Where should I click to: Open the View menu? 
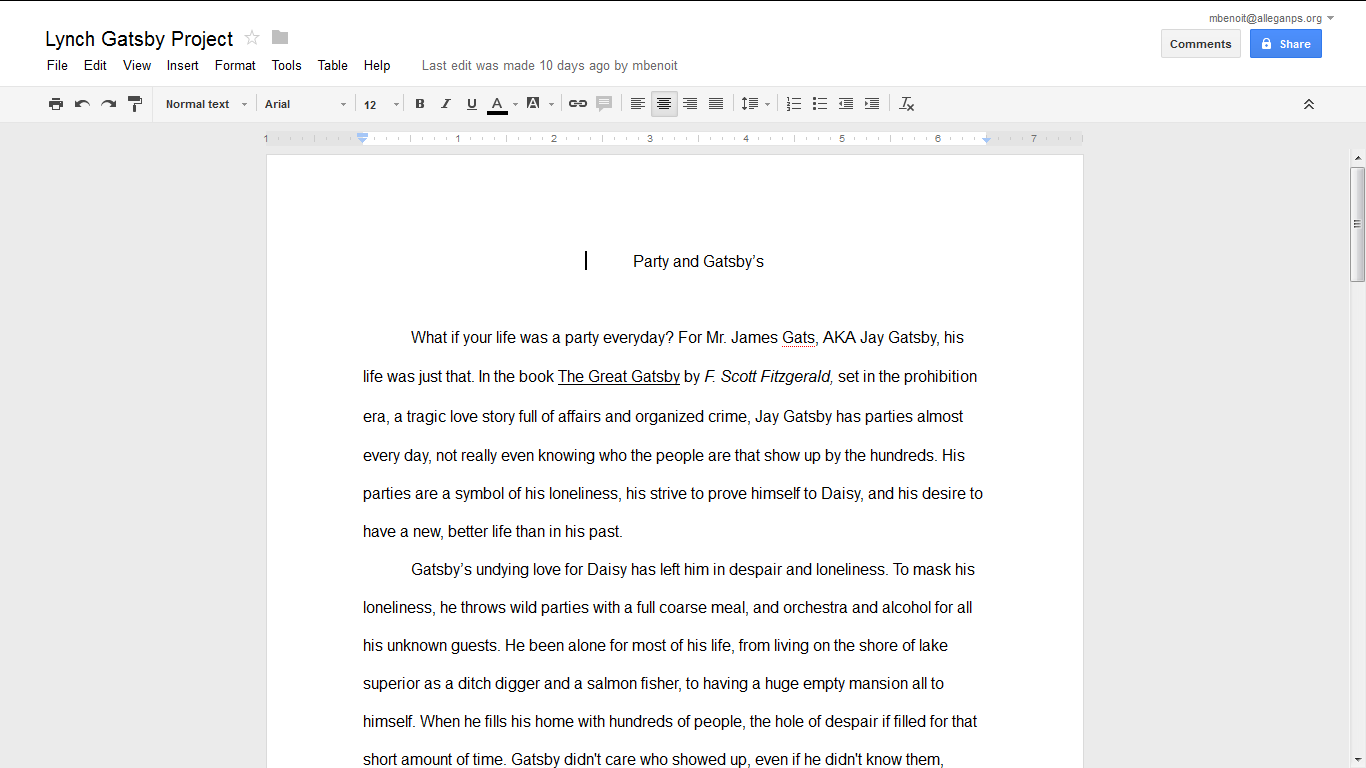[137, 65]
